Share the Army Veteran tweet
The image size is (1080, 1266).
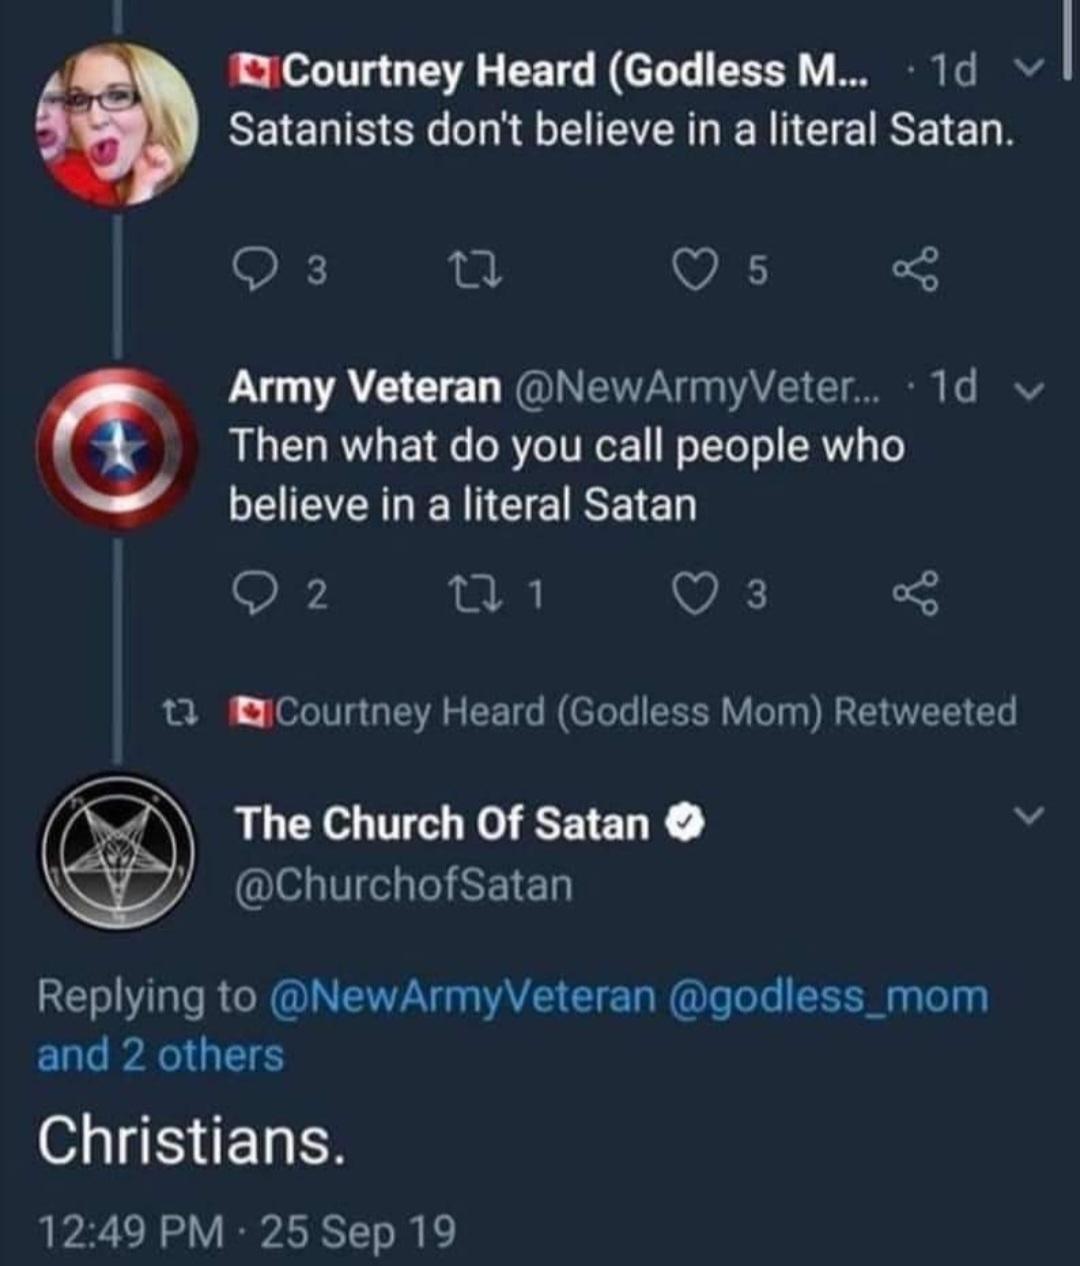click(916, 595)
